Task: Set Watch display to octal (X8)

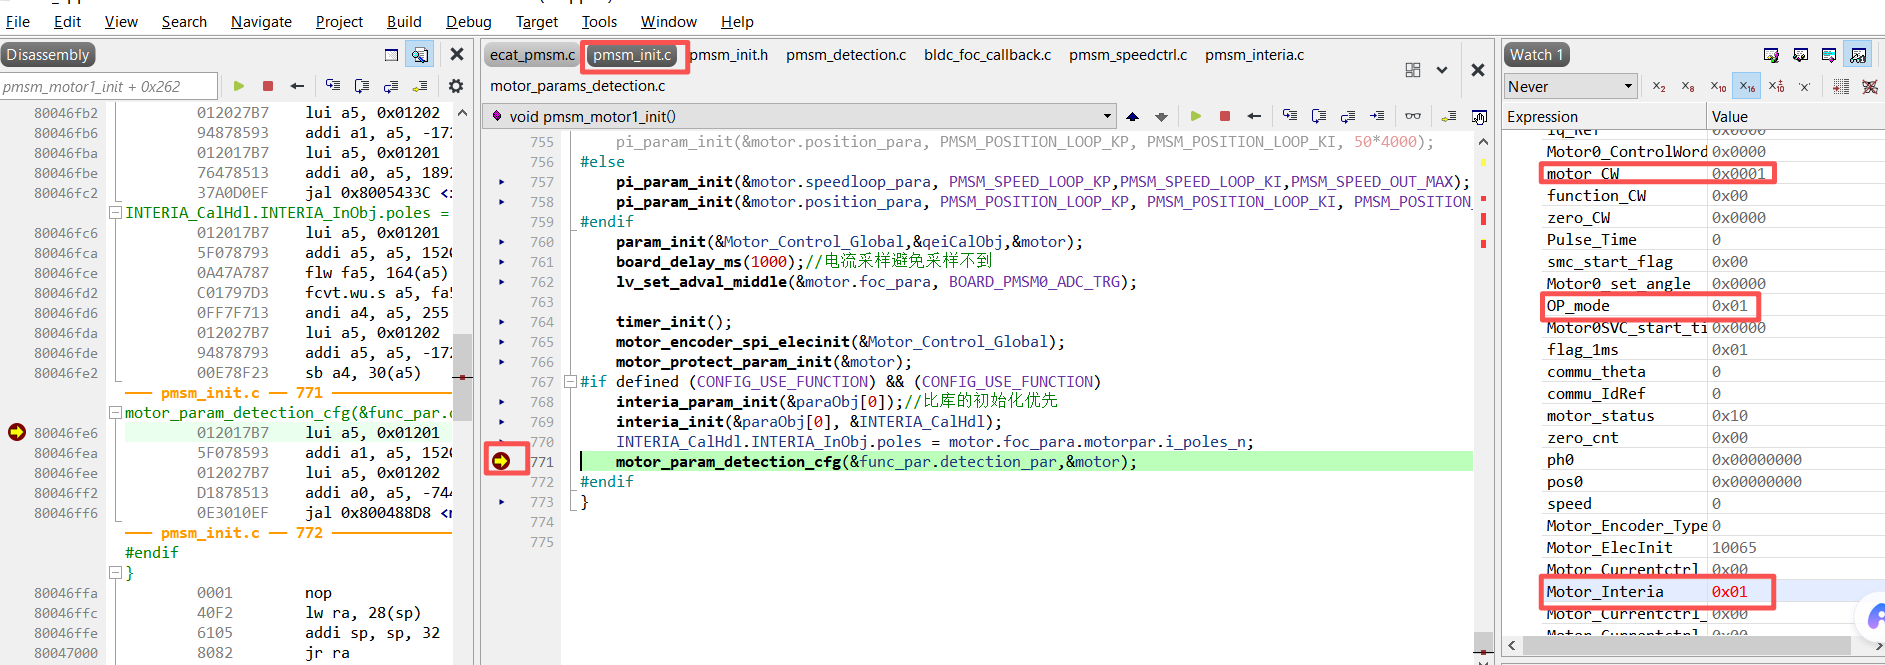Action: tap(1688, 87)
